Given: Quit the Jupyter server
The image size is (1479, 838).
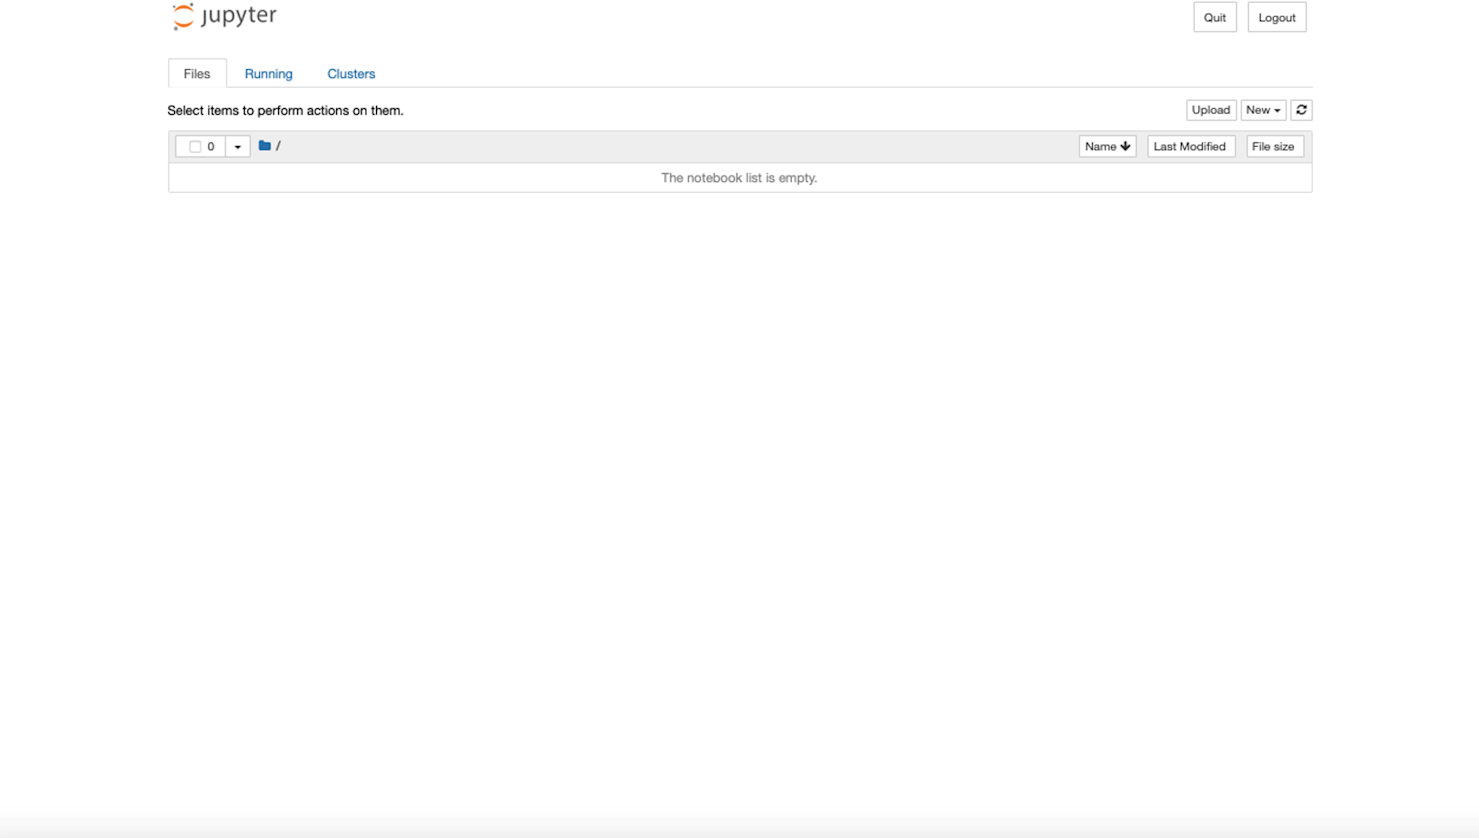Looking at the screenshot, I should pos(1214,17).
